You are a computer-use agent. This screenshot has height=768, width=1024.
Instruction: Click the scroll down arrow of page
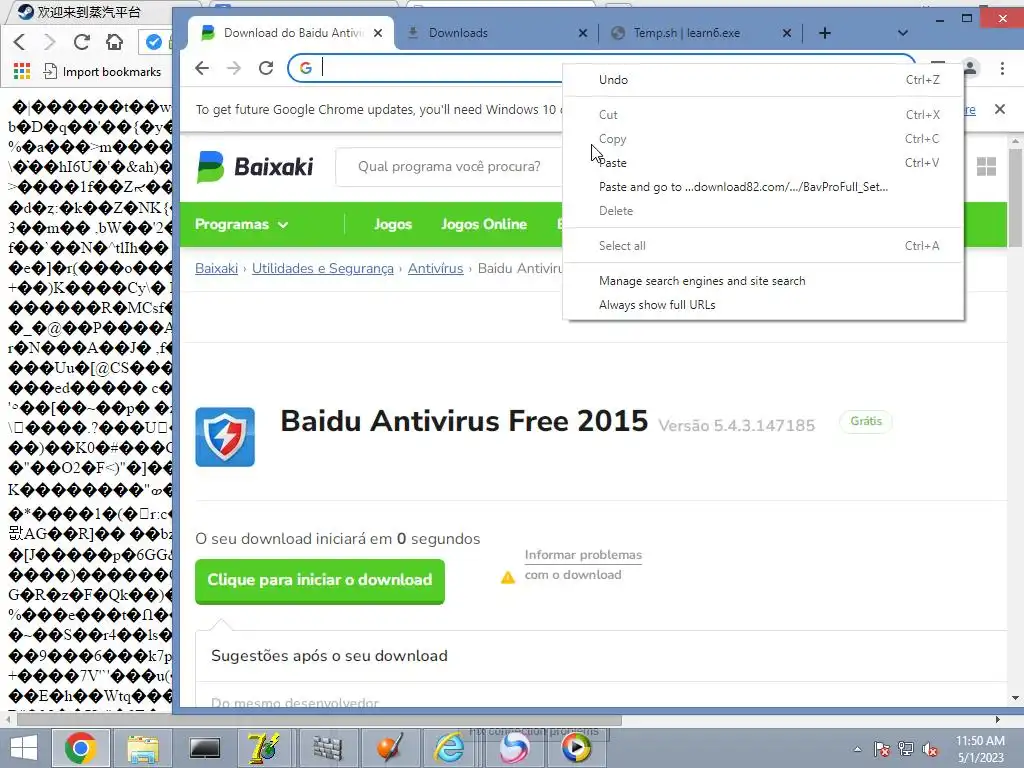(1015, 698)
